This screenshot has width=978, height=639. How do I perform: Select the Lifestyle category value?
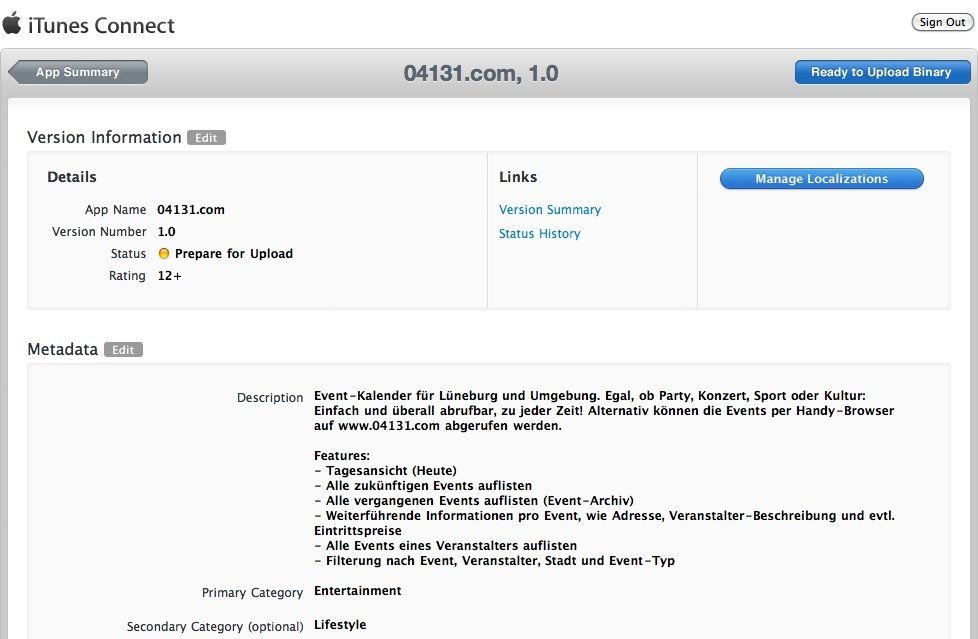[340, 625]
